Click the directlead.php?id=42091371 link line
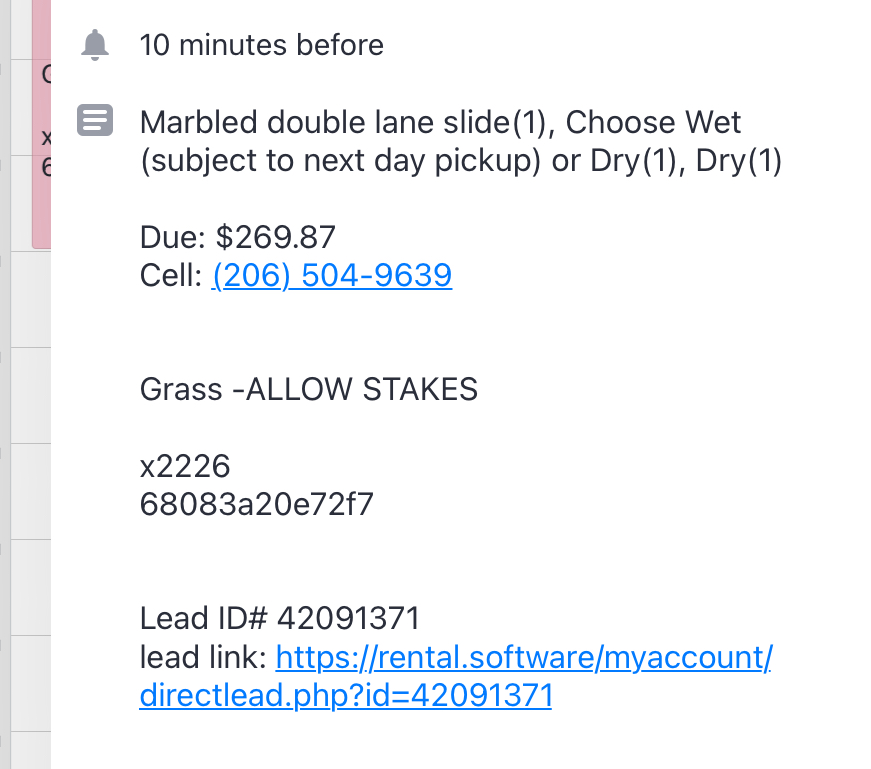Image resolution: width=871 pixels, height=769 pixels. pyautogui.click(x=345, y=696)
